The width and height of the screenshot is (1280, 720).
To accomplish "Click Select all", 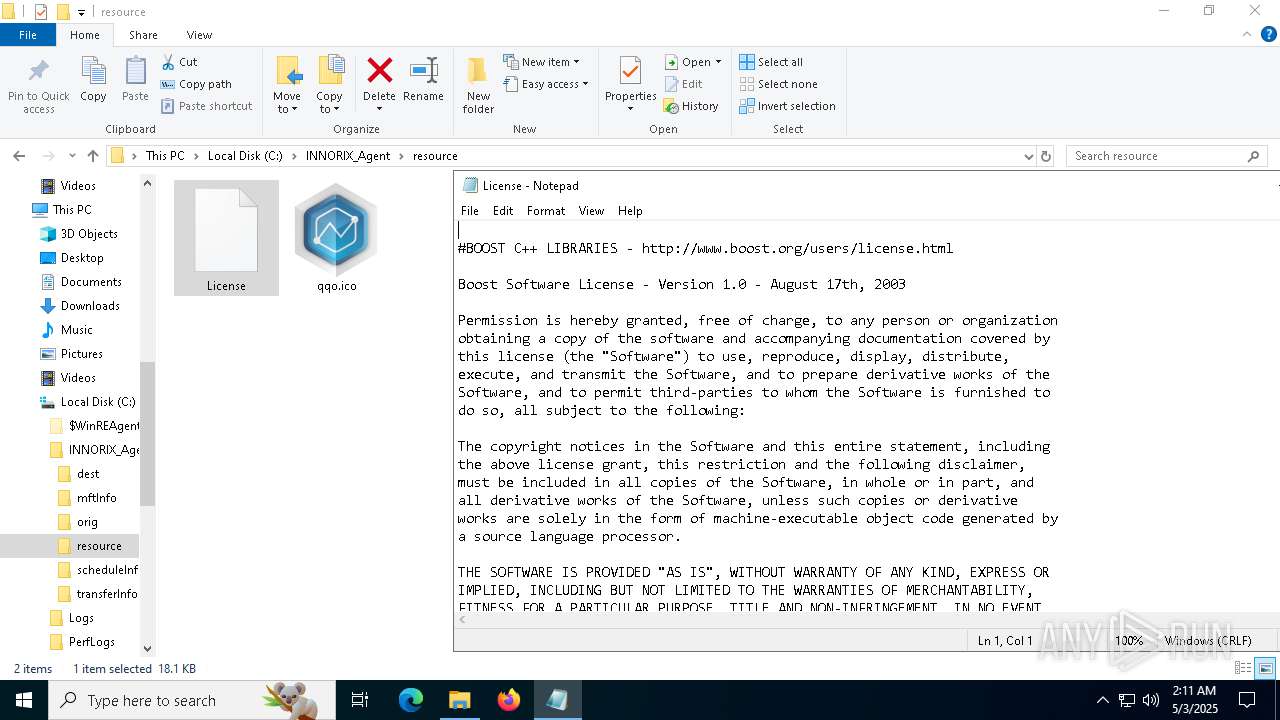I will tap(771, 62).
